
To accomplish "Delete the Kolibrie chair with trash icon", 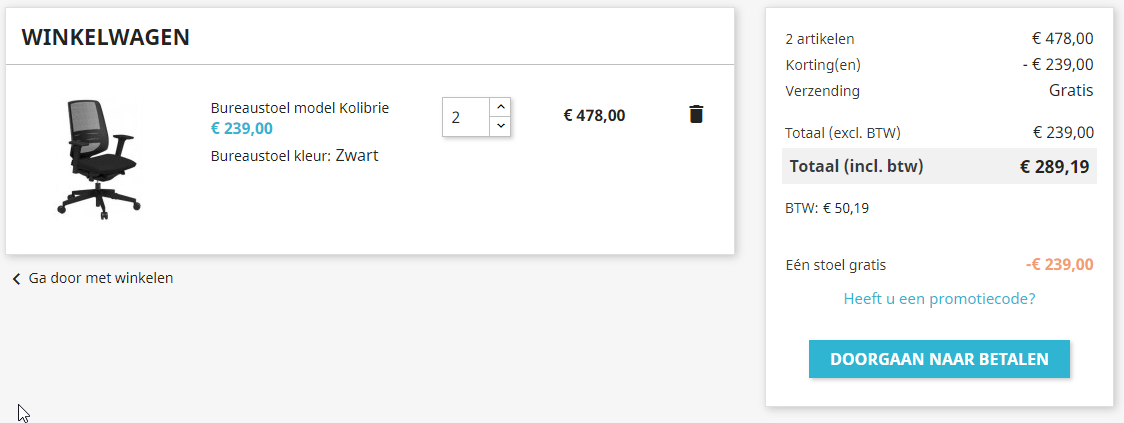I will pyautogui.click(x=696, y=114).
